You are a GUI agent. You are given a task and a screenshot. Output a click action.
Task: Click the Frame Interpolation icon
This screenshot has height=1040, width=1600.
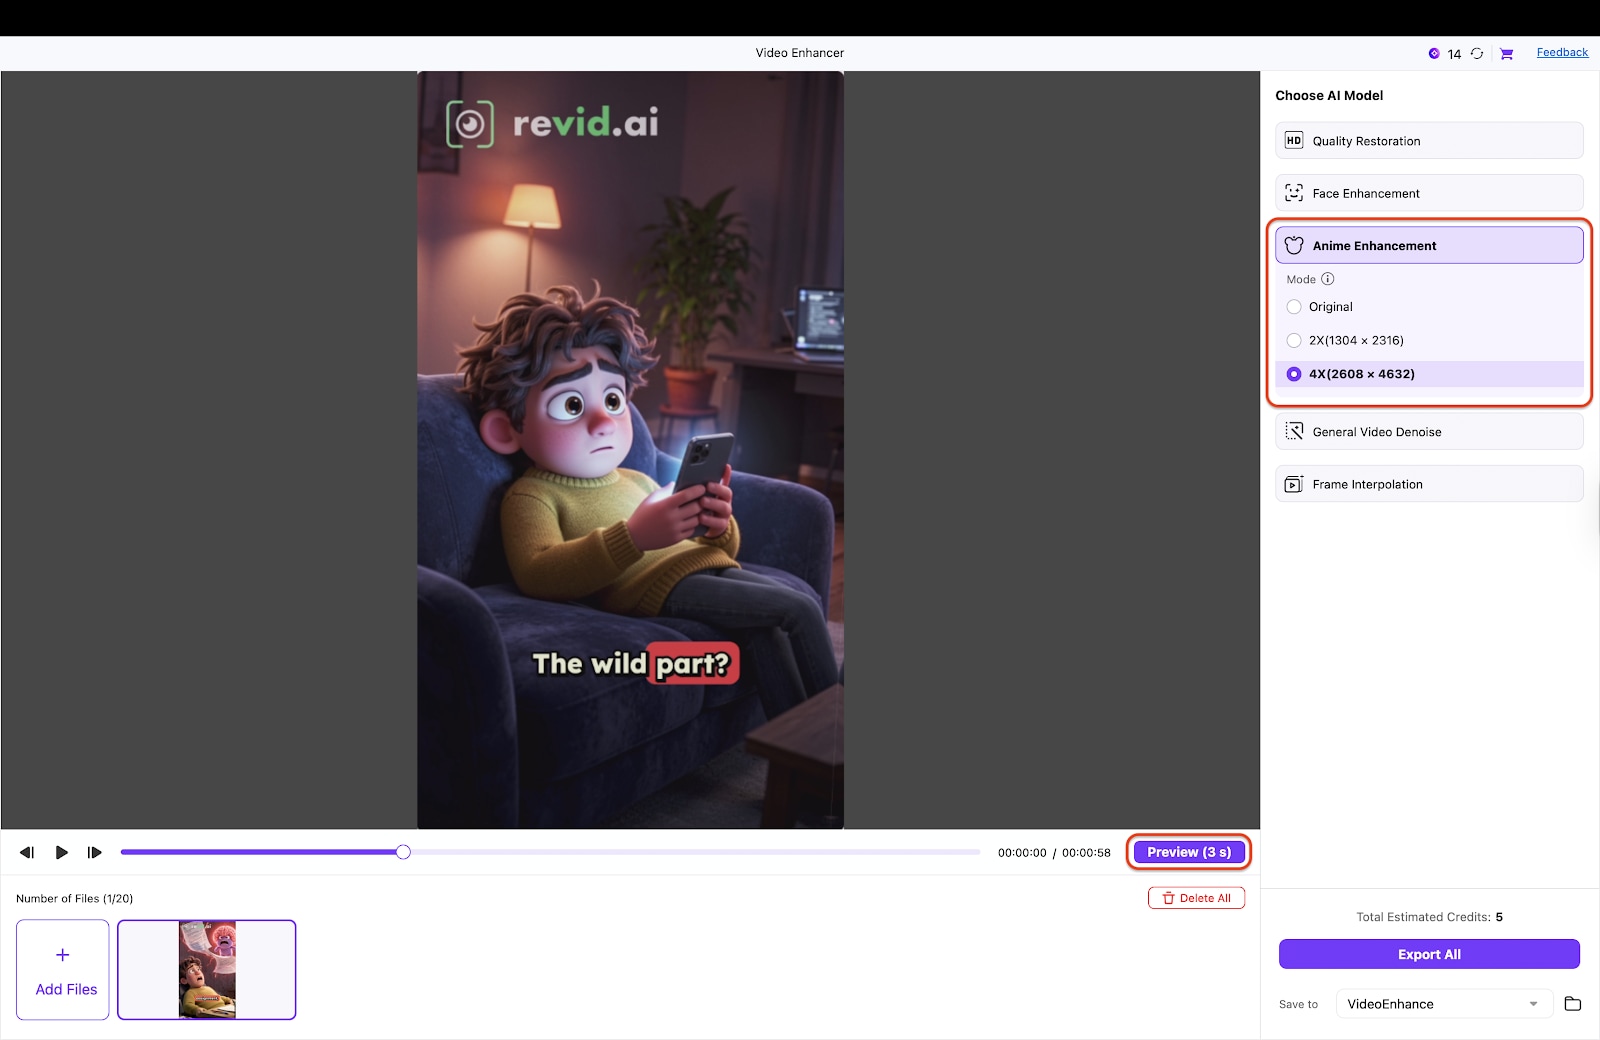tap(1294, 484)
